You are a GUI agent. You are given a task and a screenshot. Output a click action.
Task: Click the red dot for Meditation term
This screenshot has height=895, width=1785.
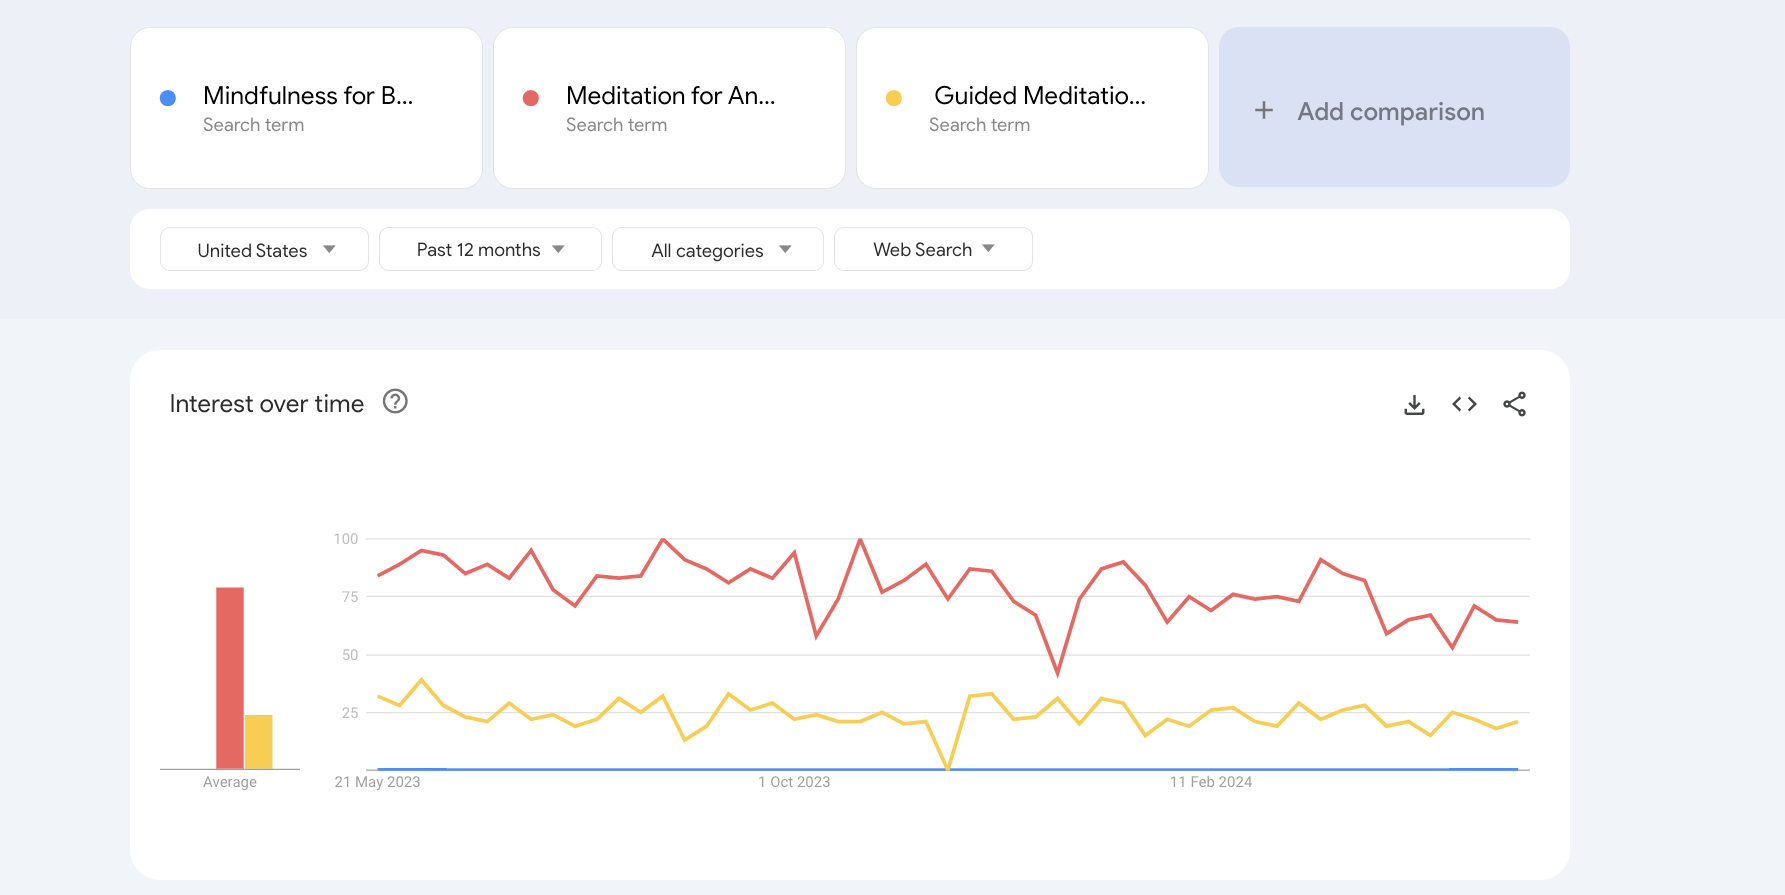coord(531,98)
